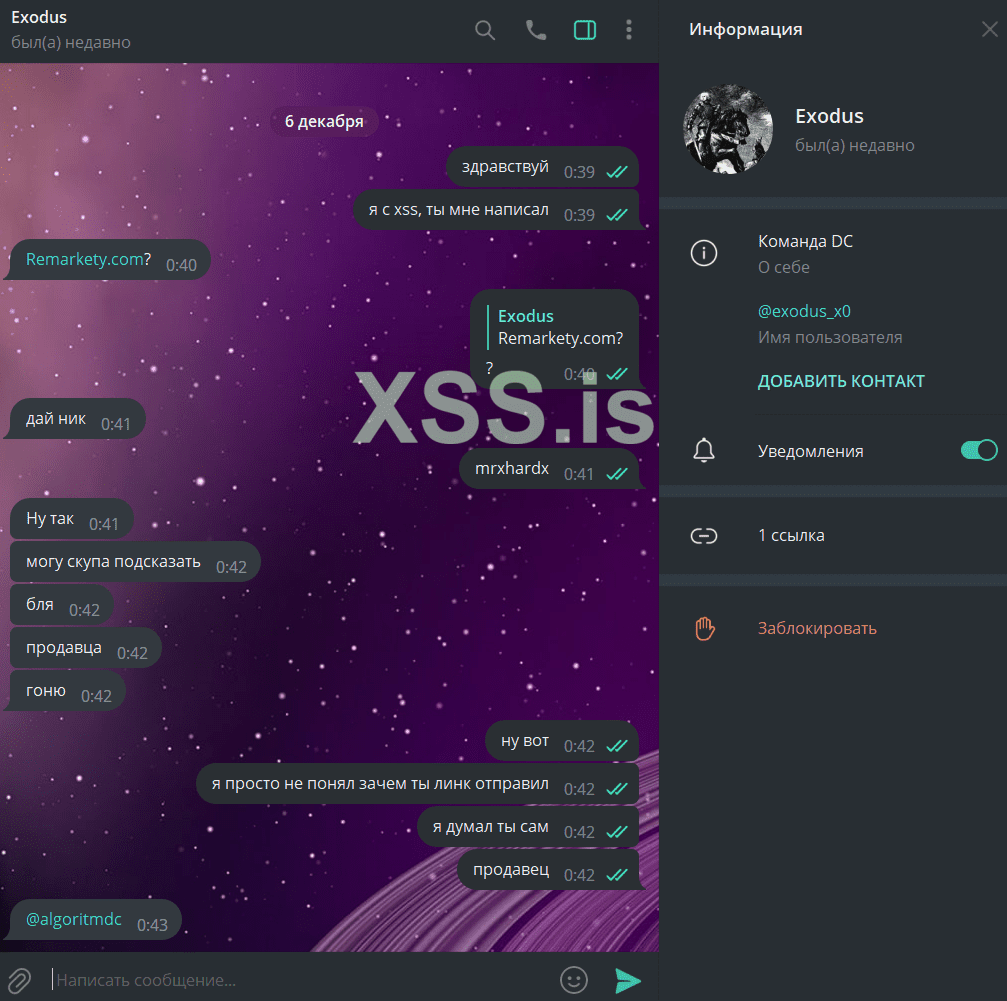This screenshot has width=1007, height=1001.
Task: Click the bell notifications icon
Action: click(704, 451)
